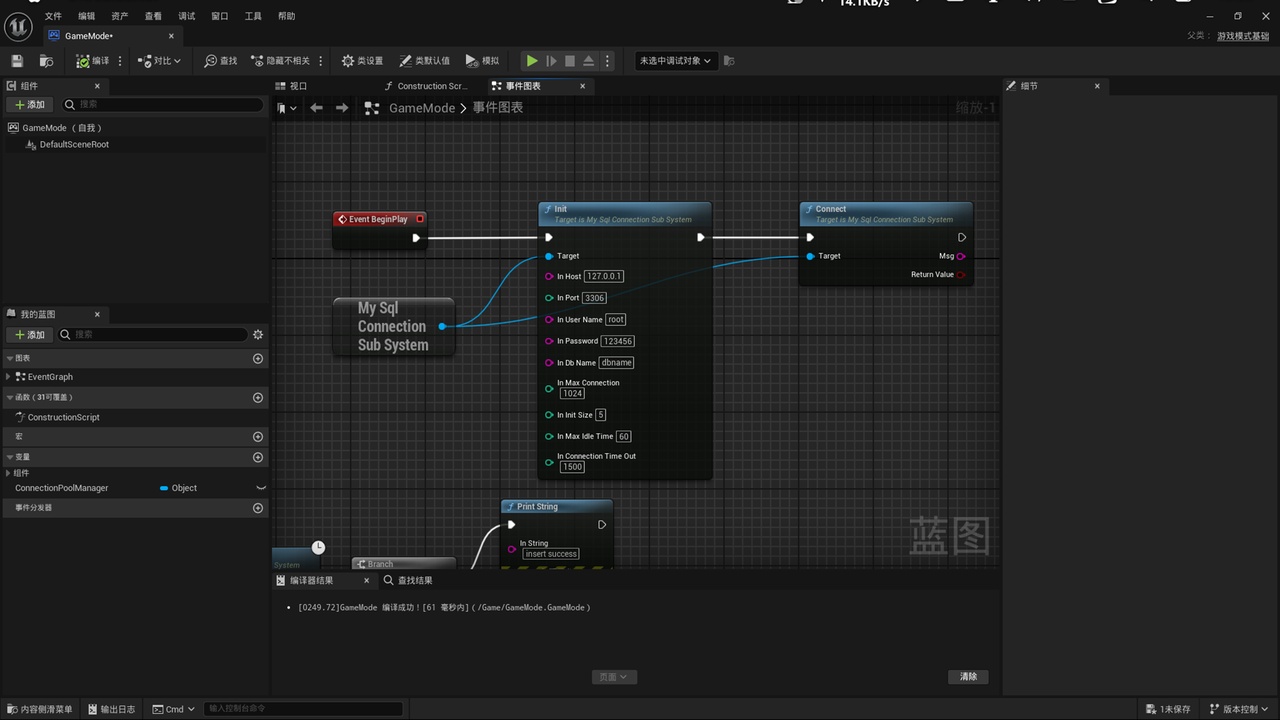The image size is (1280, 720).
Task: Switch to the 查找结果 tab
Action: [x=408, y=581]
